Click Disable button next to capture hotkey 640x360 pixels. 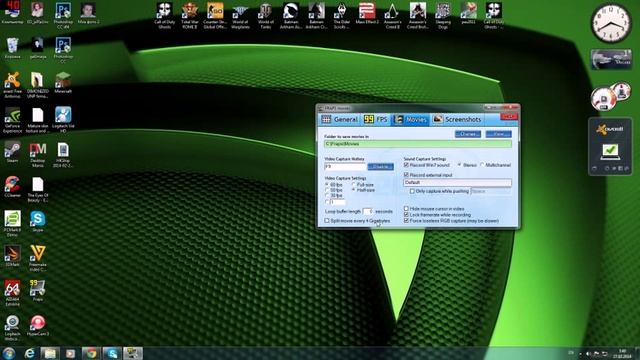coord(380,167)
